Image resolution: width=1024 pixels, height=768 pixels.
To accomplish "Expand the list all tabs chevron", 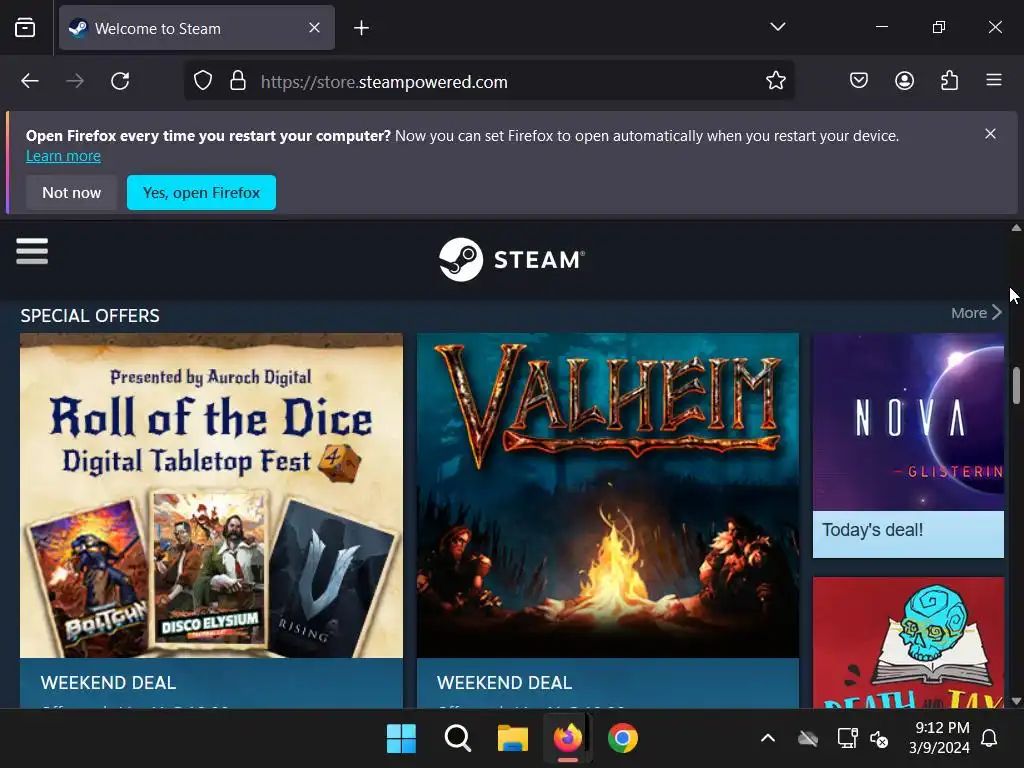I will [777, 27].
